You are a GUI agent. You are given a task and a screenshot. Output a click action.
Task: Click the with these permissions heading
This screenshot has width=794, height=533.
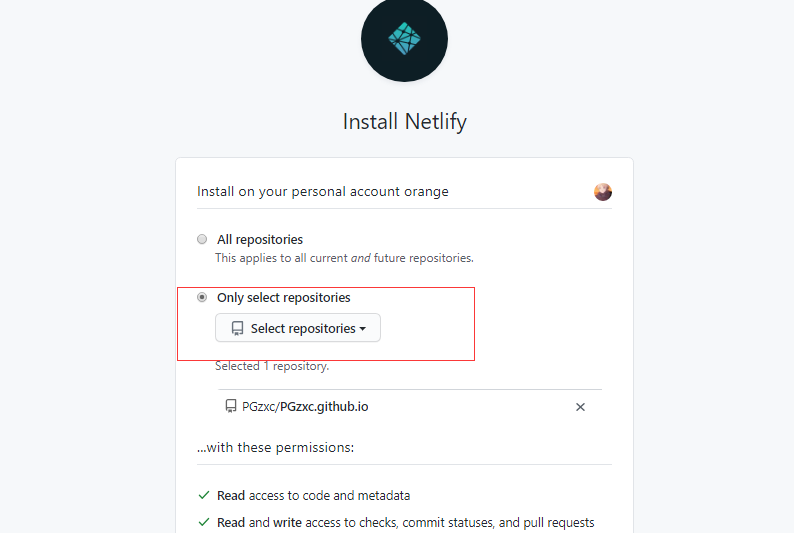(275, 447)
